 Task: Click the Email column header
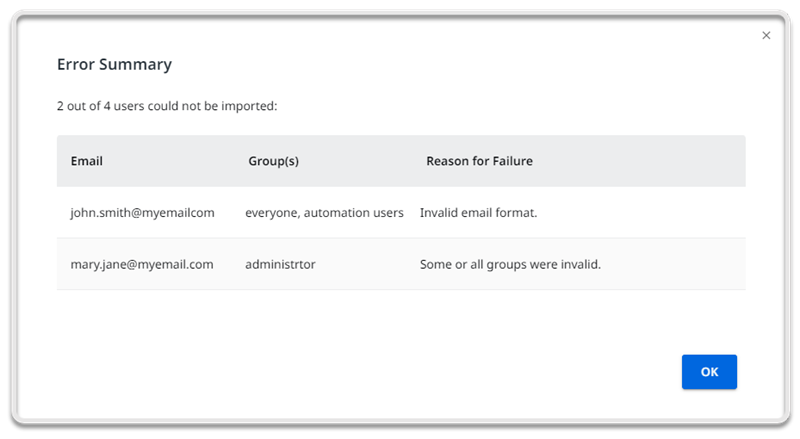coord(87,161)
